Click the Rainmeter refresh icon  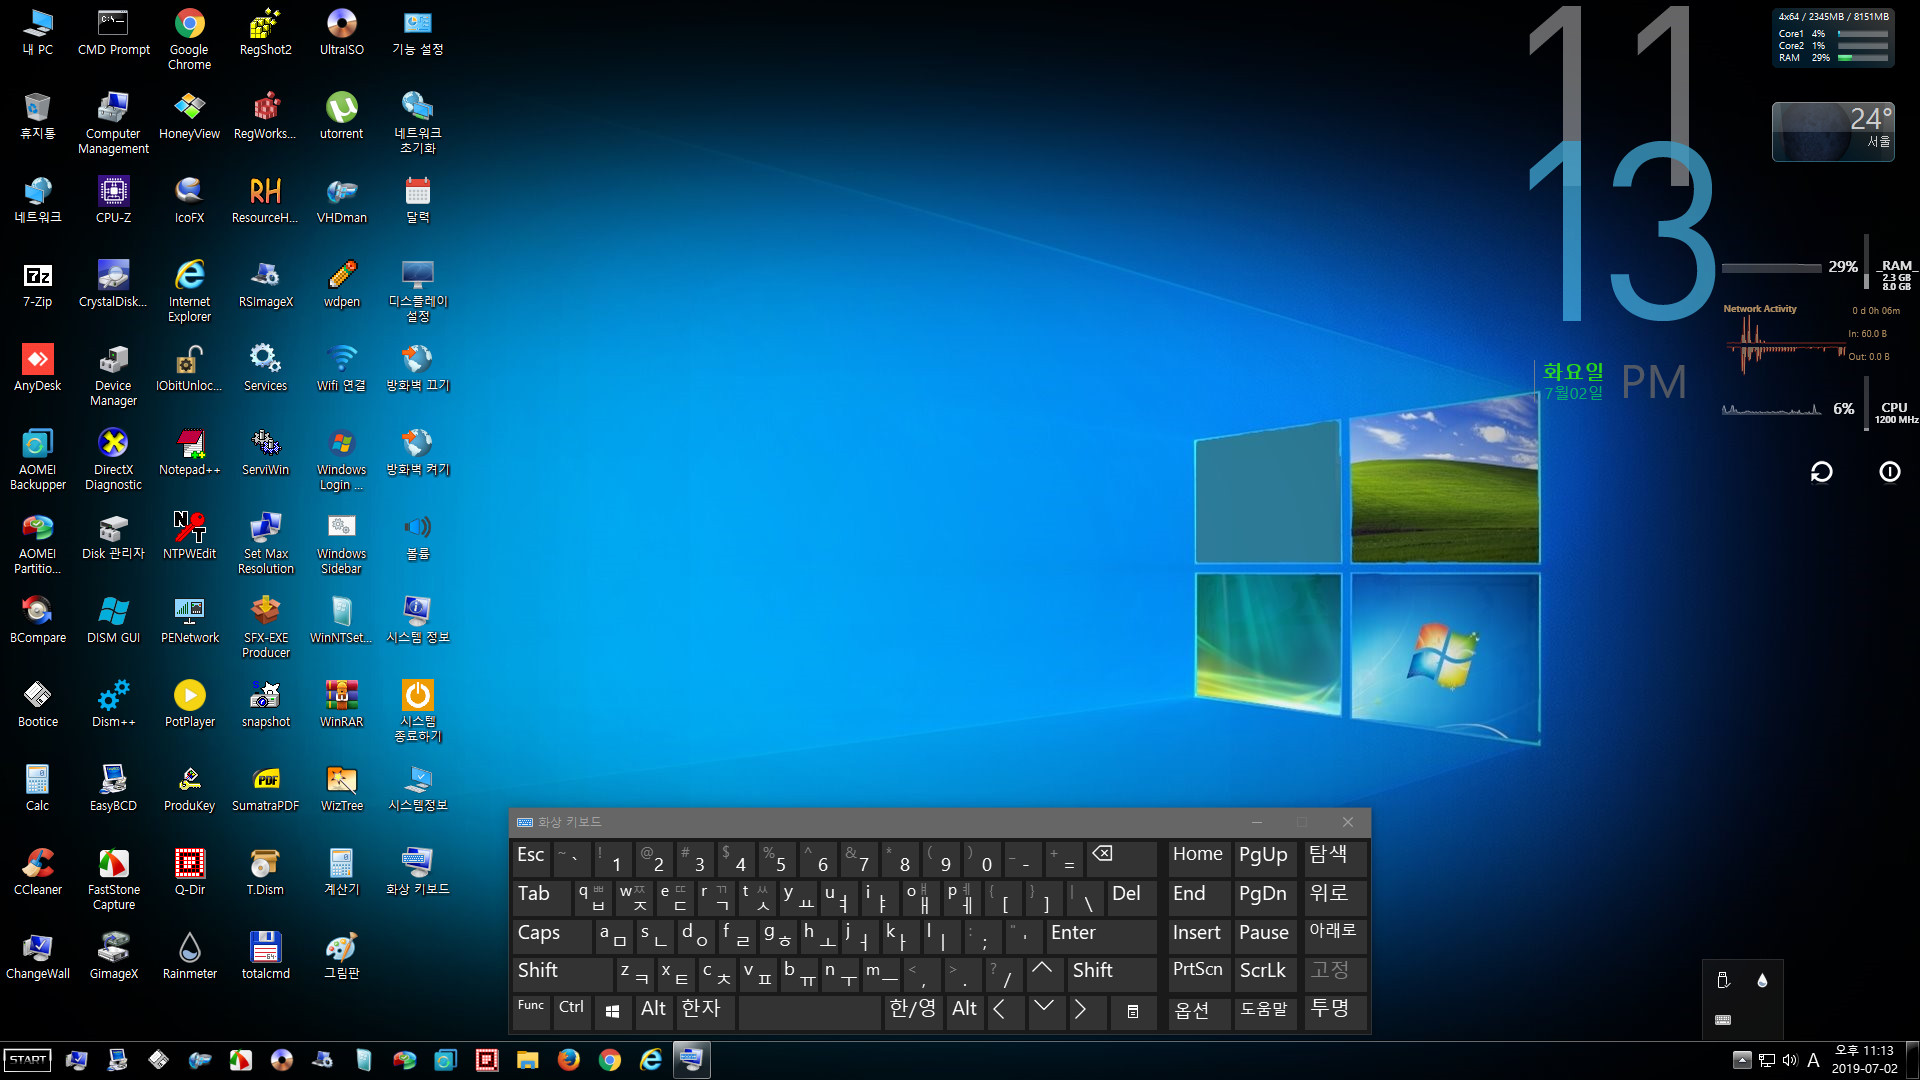[x=1821, y=471]
